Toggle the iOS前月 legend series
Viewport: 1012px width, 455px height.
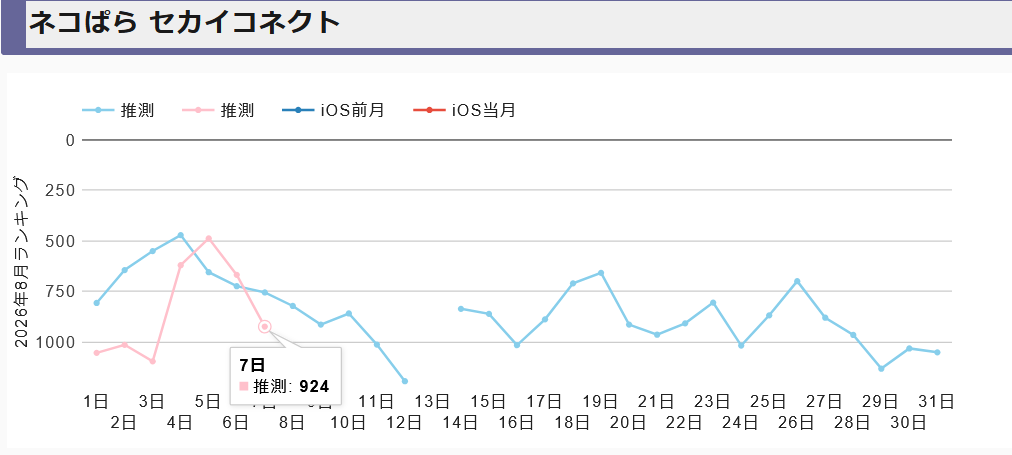tap(334, 110)
